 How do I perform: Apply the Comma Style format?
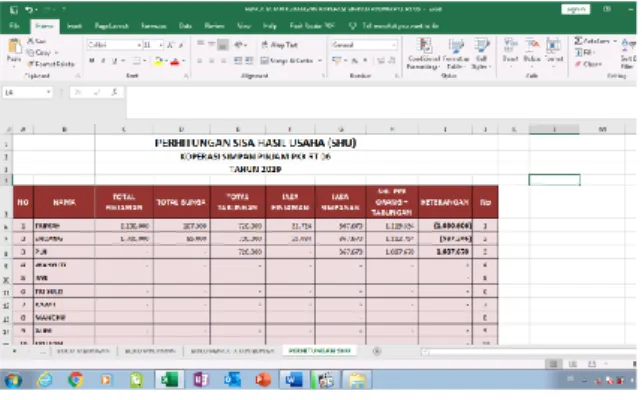(365, 61)
